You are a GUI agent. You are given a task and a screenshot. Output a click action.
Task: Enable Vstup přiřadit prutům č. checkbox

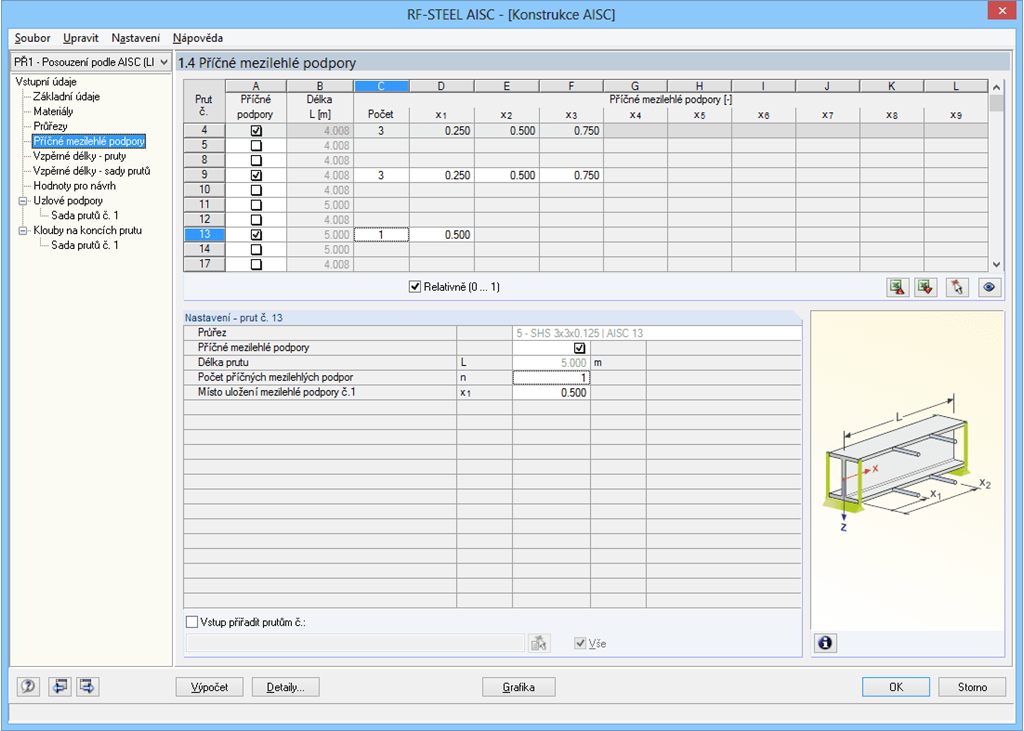[192, 622]
